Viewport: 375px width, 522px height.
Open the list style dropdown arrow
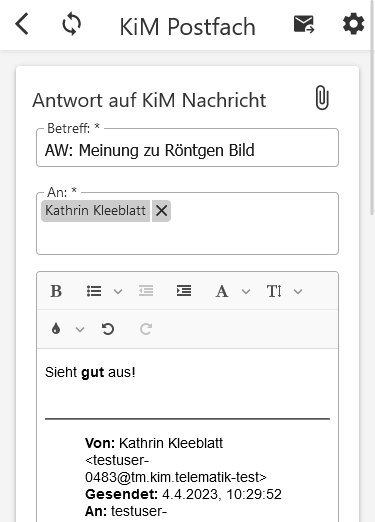[x=118, y=292]
